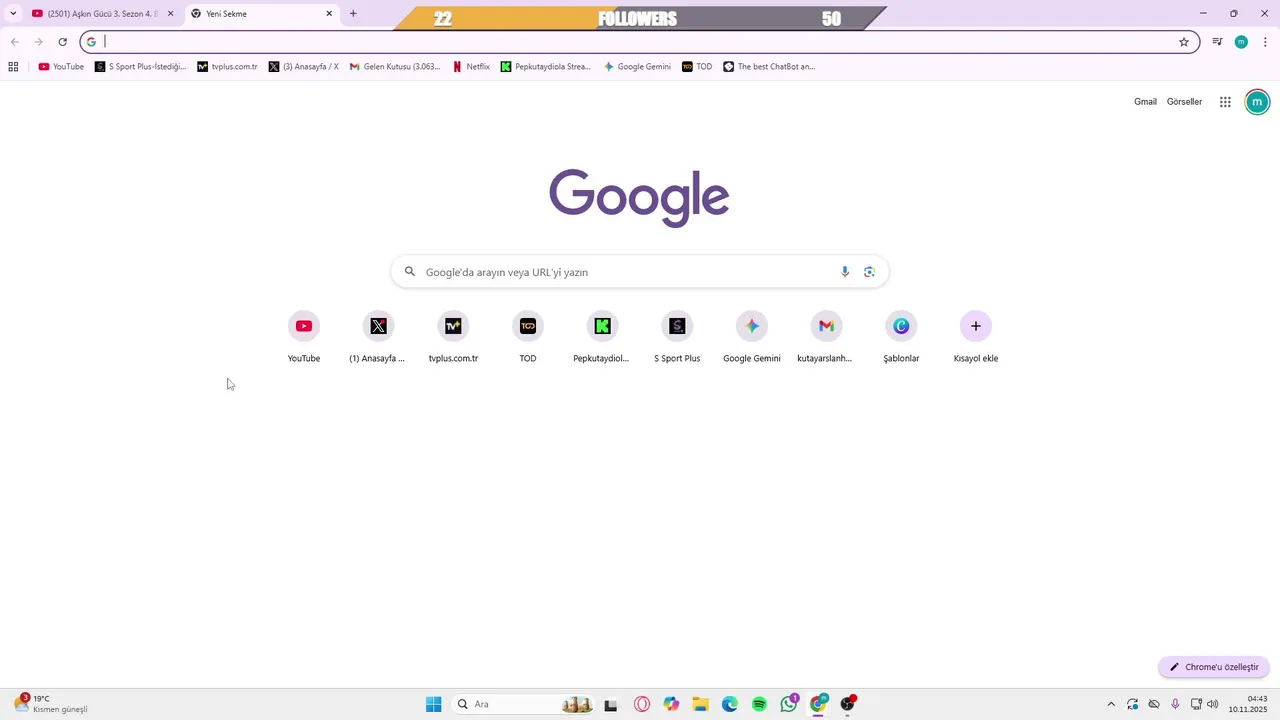Open the Netflix bookmark

(x=471, y=67)
